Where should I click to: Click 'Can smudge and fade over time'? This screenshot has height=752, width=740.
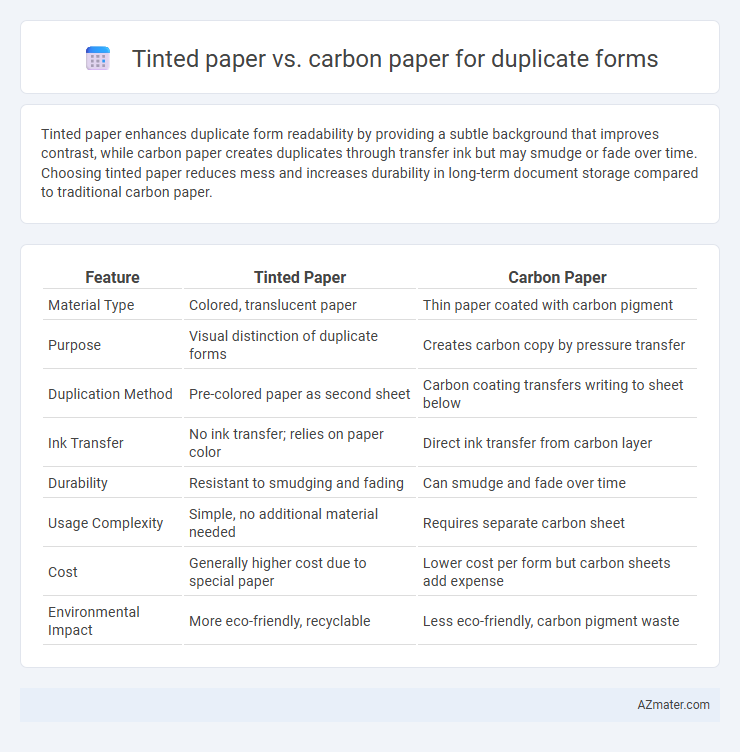pos(524,483)
